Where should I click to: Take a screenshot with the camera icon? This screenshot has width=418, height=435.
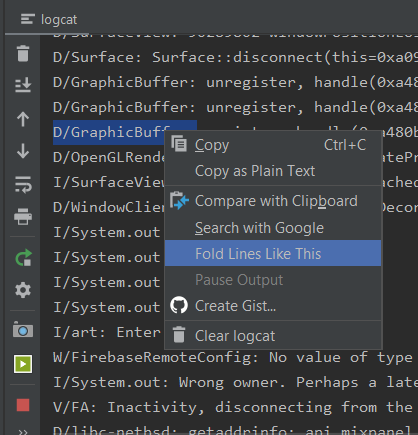[23, 330]
